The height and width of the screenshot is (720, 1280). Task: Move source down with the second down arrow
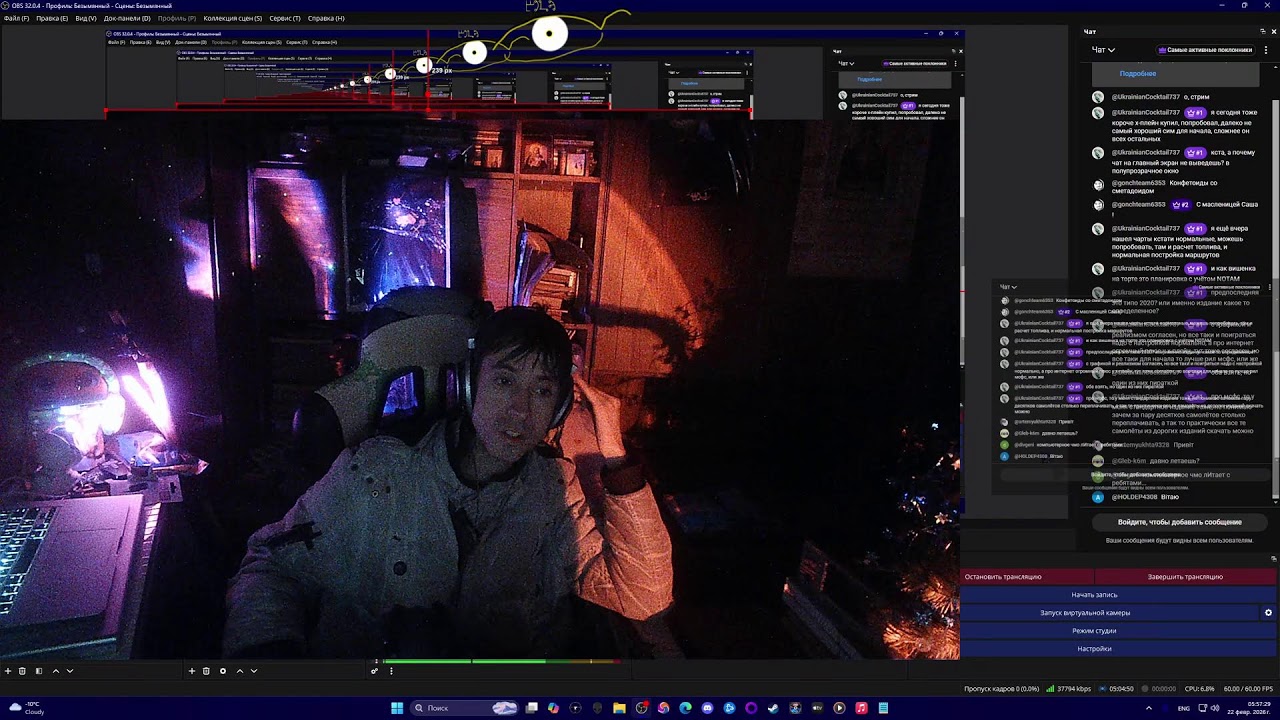click(254, 671)
